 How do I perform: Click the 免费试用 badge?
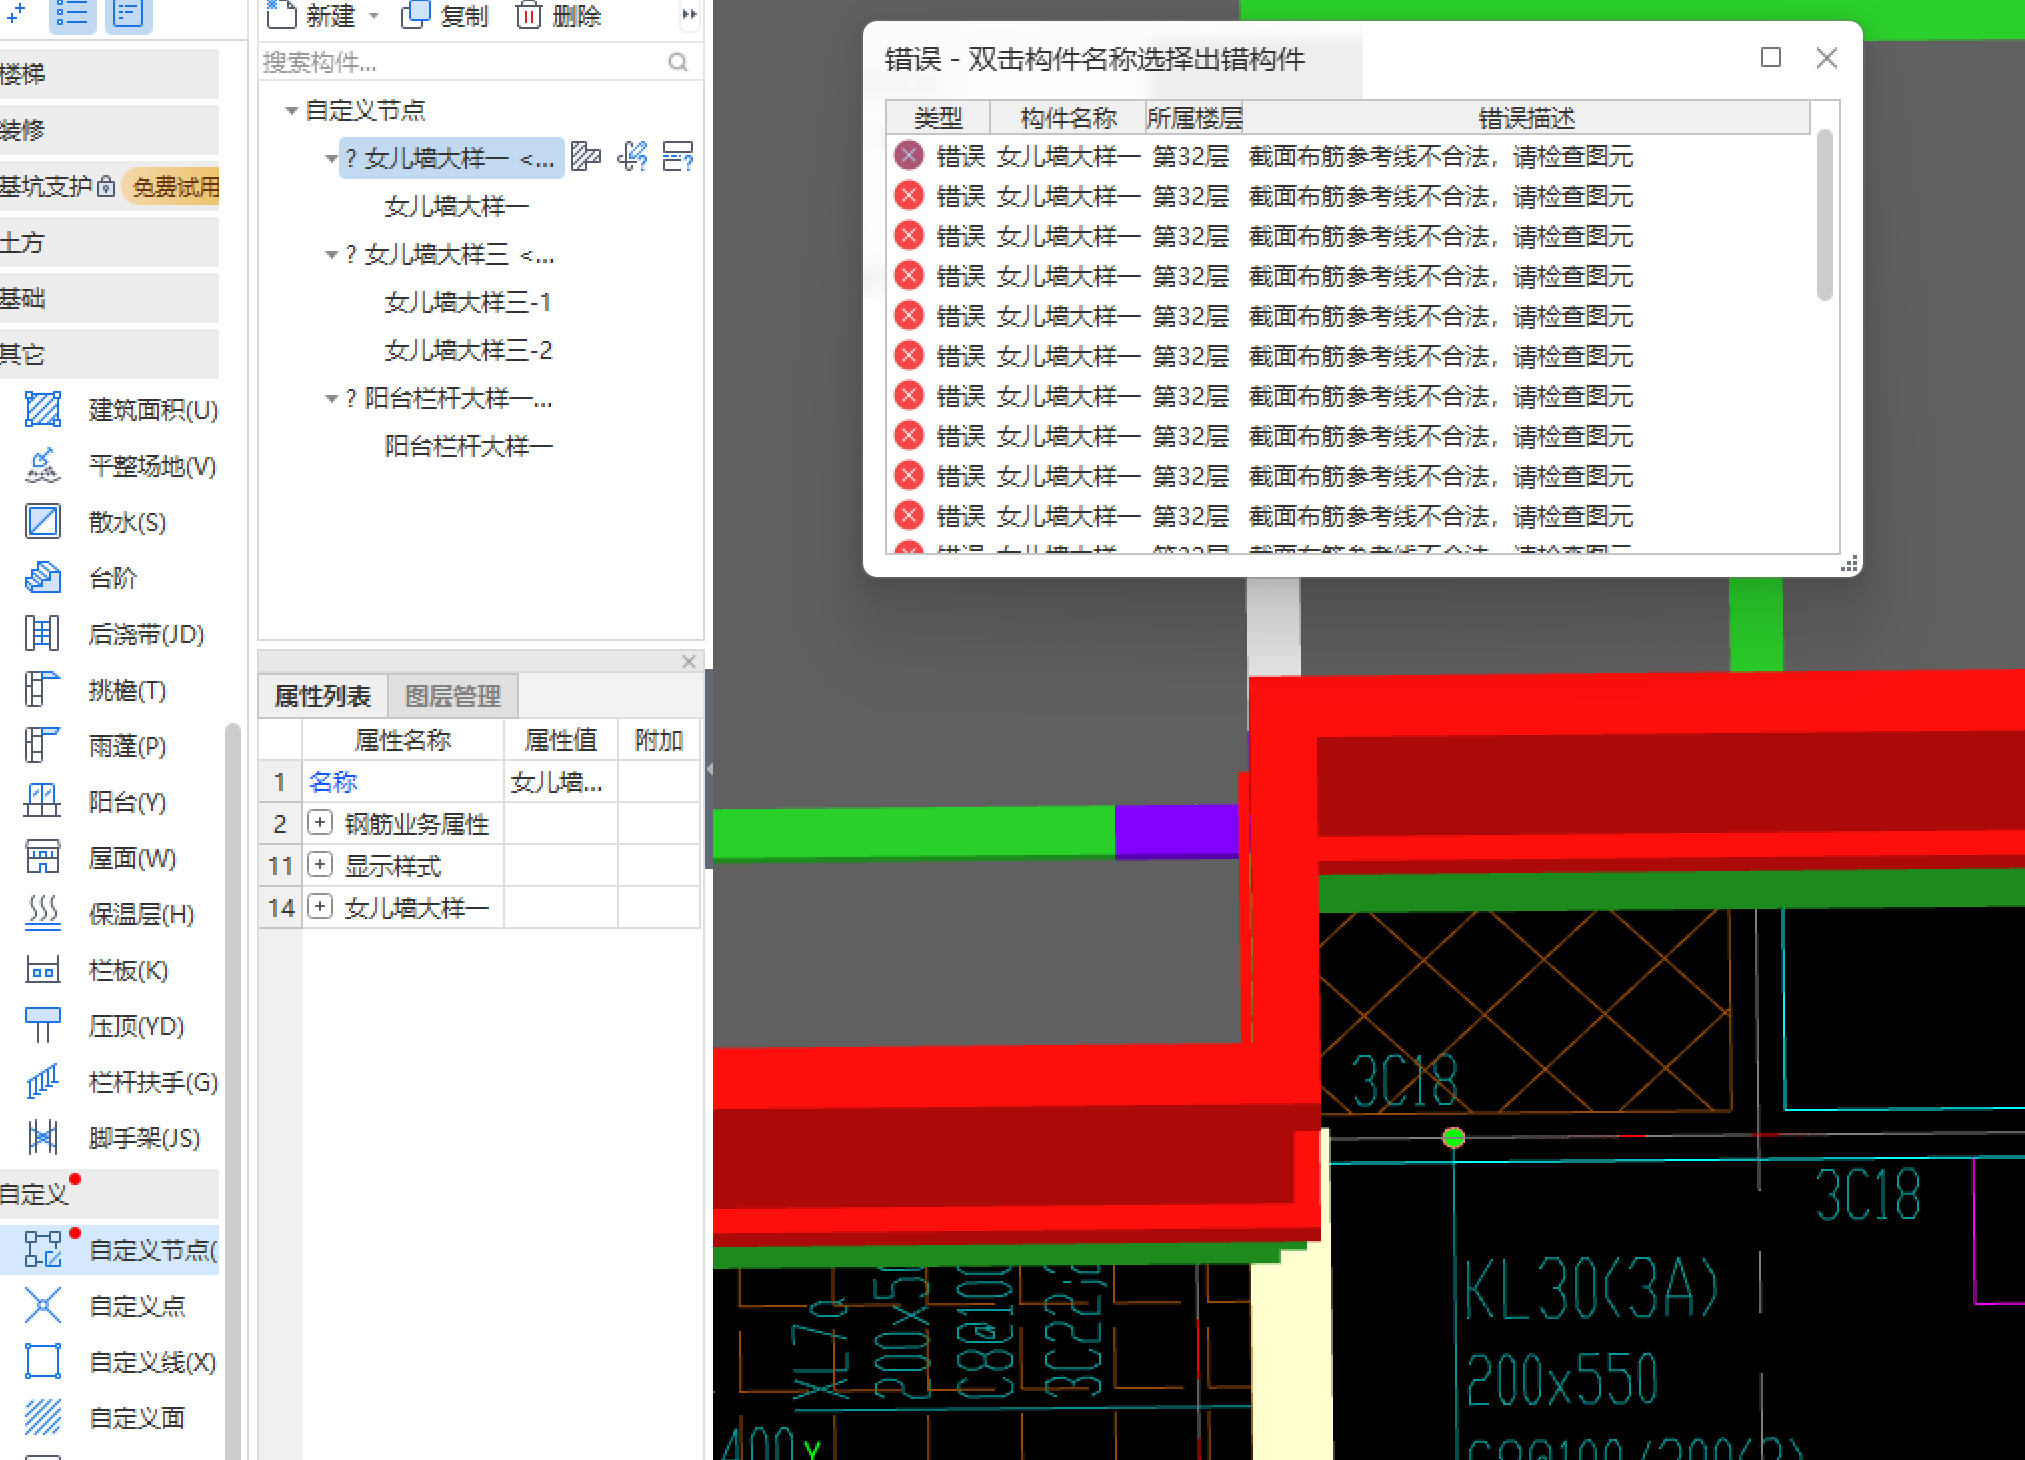click(172, 187)
